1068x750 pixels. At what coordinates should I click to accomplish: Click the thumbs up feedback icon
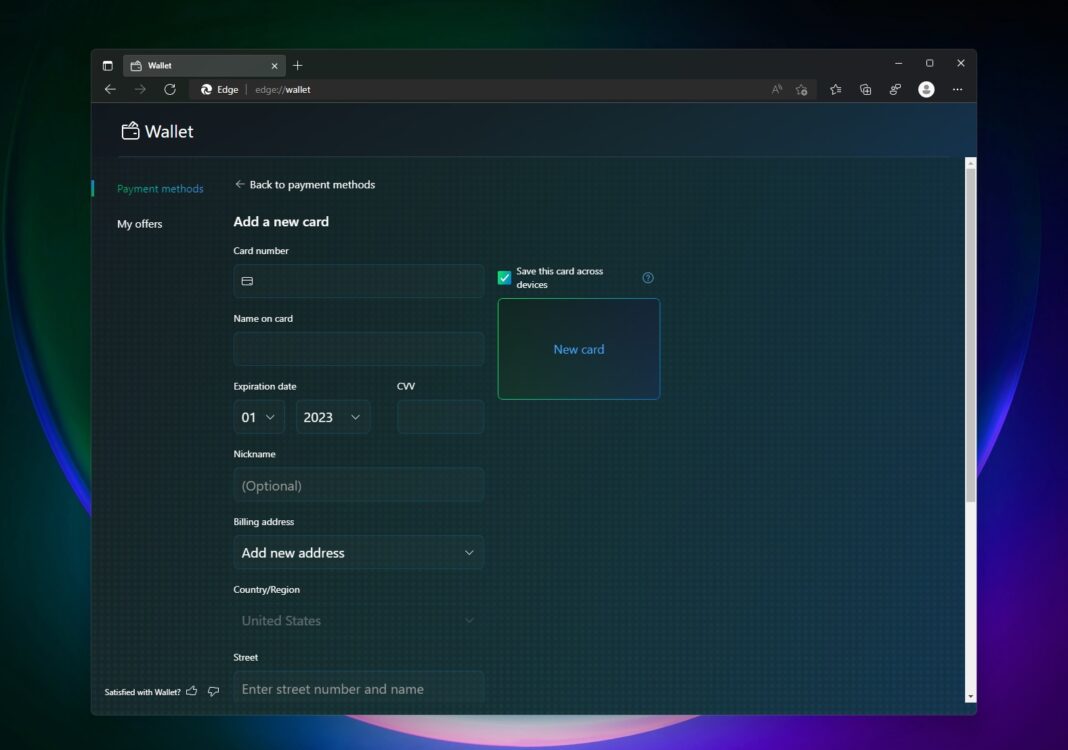(191, 690)
